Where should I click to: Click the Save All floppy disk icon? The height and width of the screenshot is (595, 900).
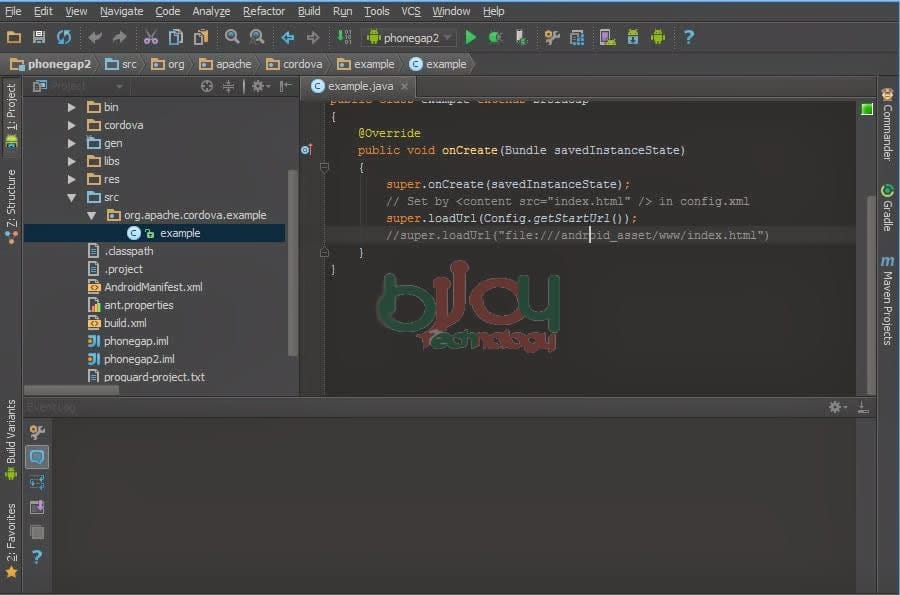point(39,37)
